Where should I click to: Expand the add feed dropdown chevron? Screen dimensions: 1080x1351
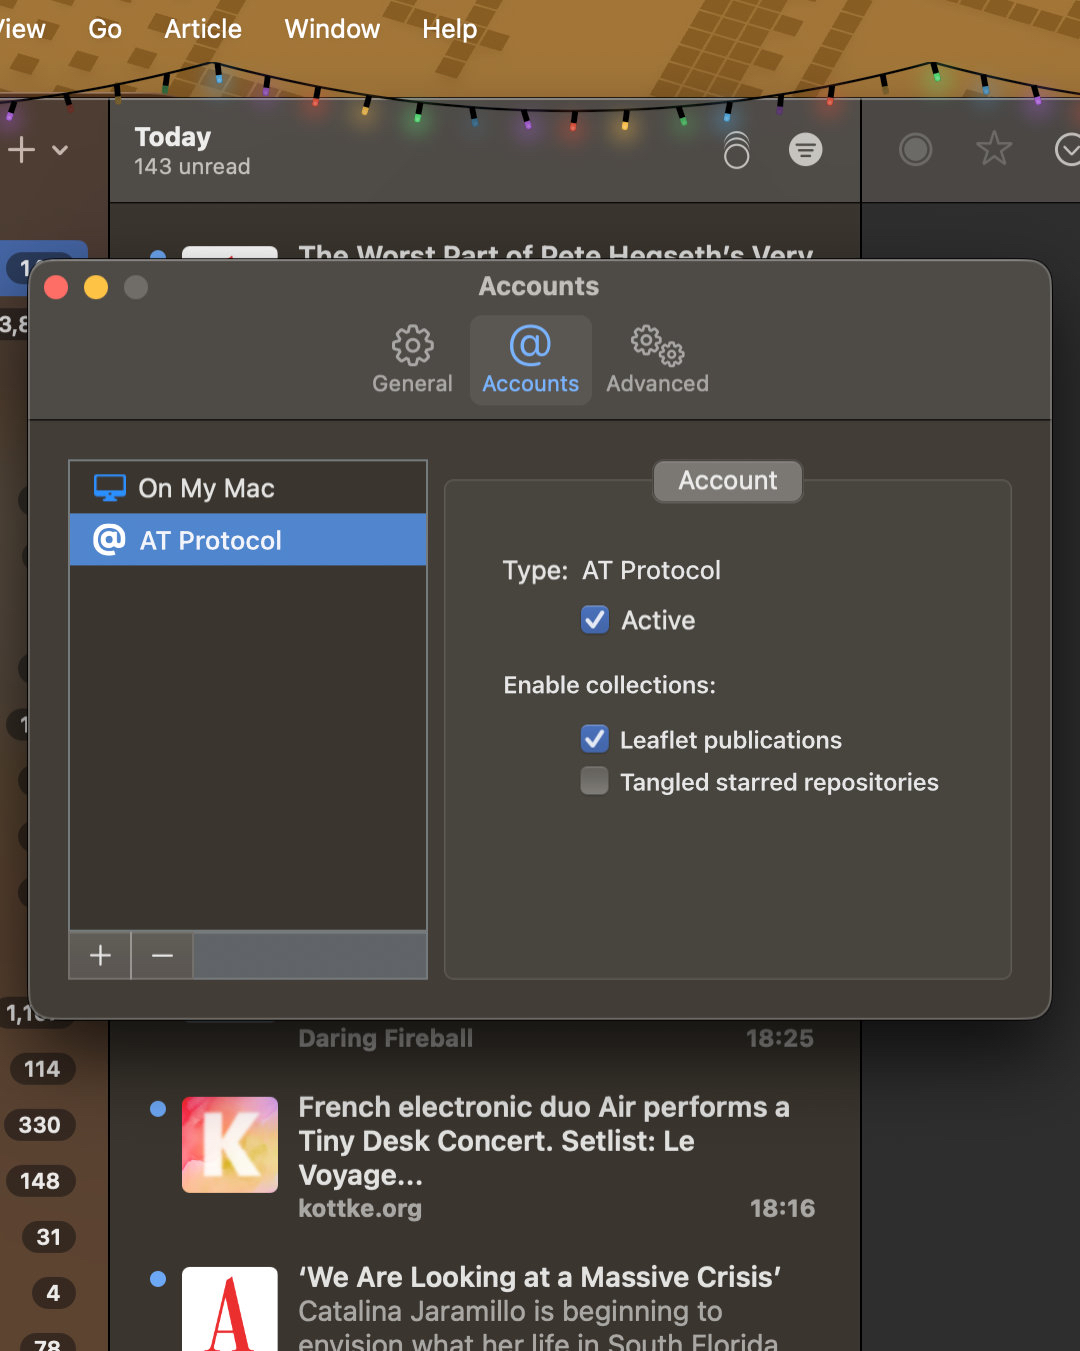point(60,151)
